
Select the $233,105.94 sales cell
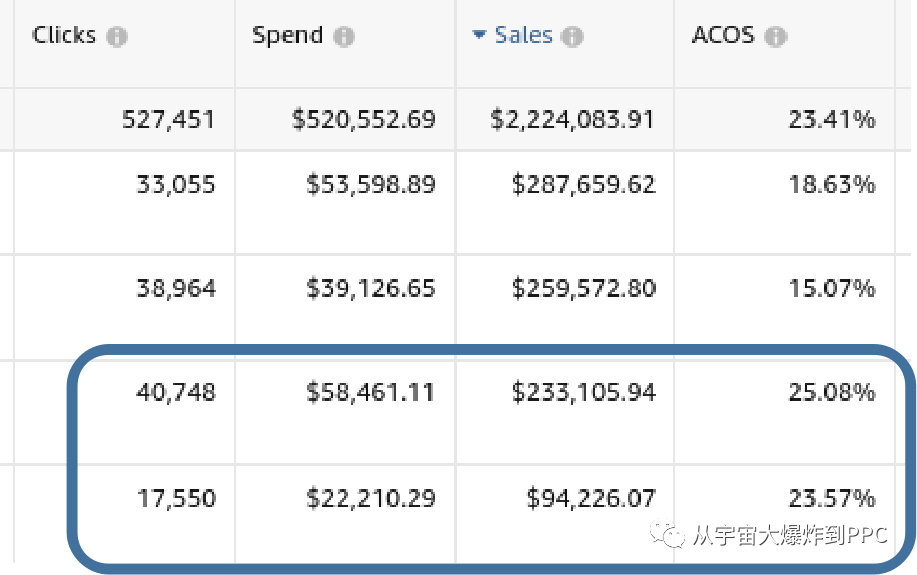[584, 393]
